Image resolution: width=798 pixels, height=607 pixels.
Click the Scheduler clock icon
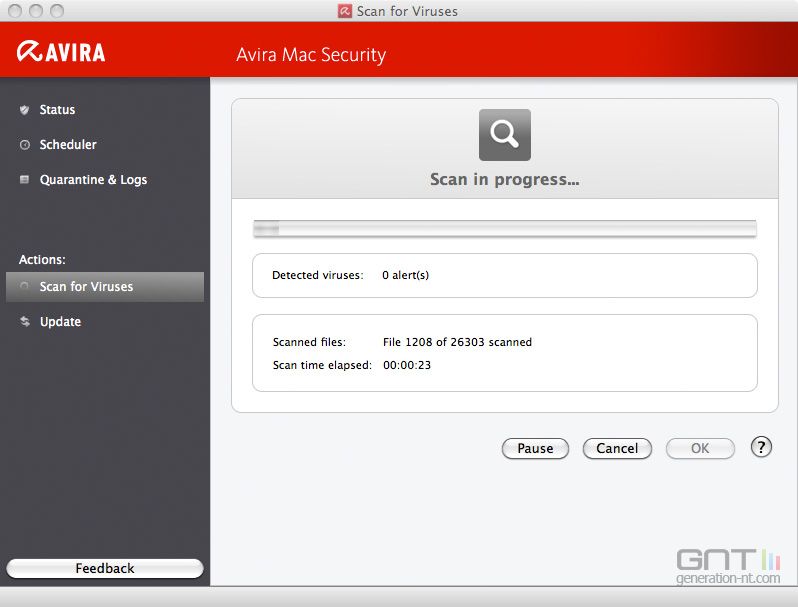tap(24, 144)
